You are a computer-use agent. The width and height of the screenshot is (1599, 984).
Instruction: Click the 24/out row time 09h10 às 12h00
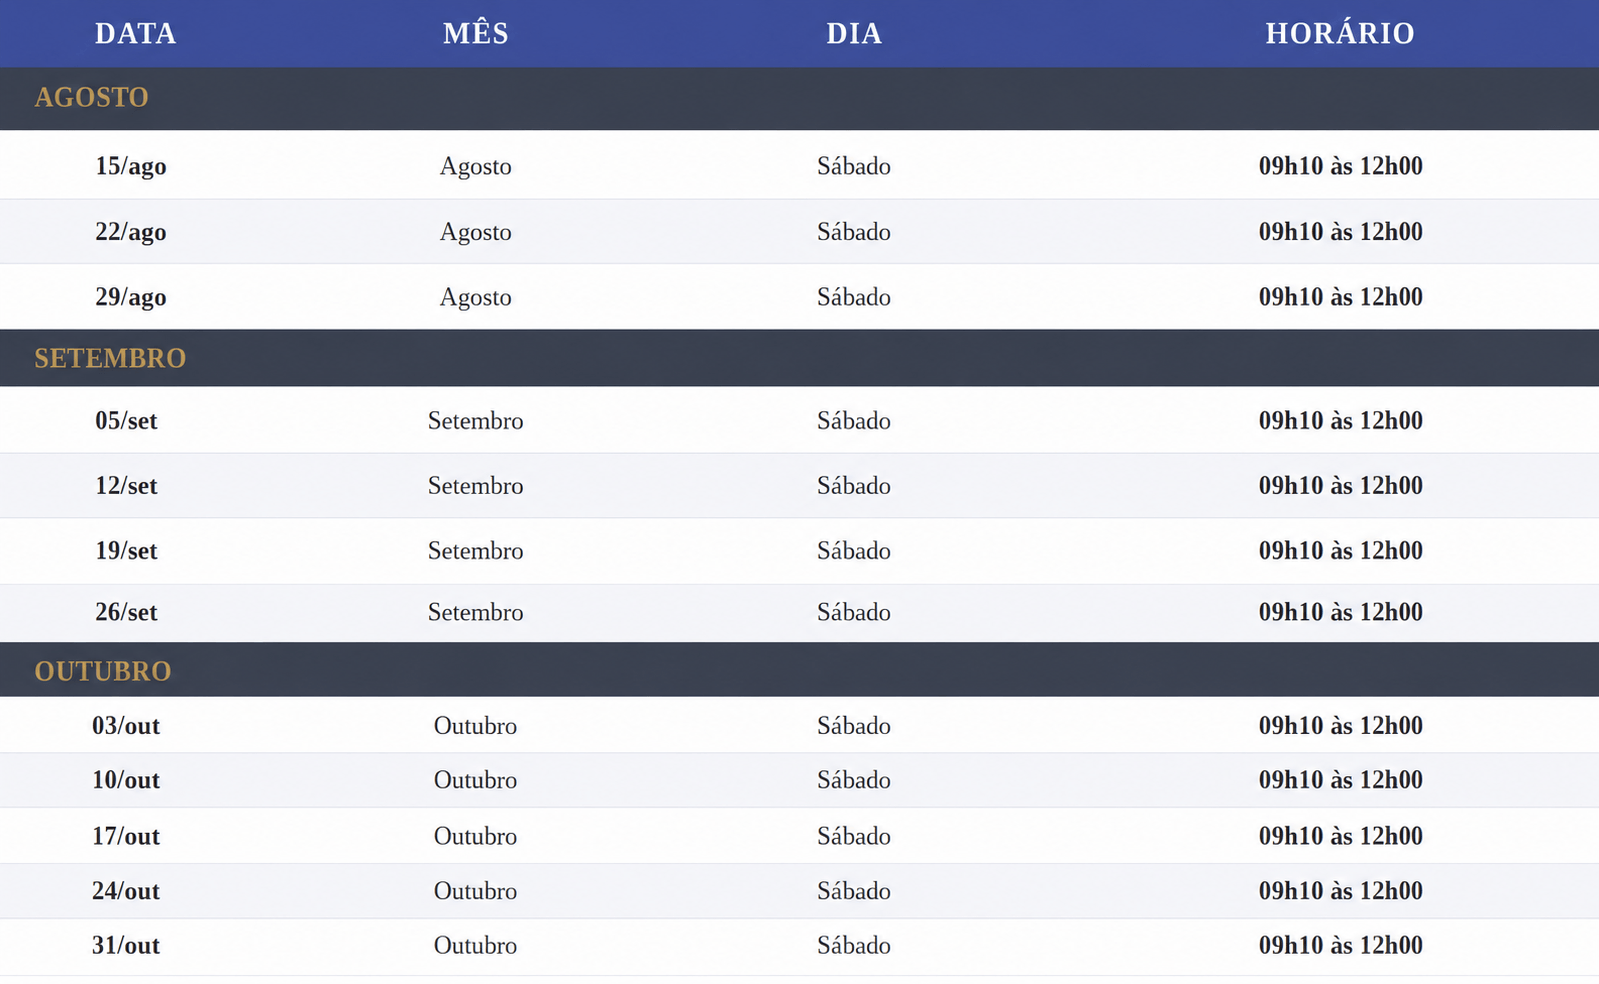(1340, 891)
